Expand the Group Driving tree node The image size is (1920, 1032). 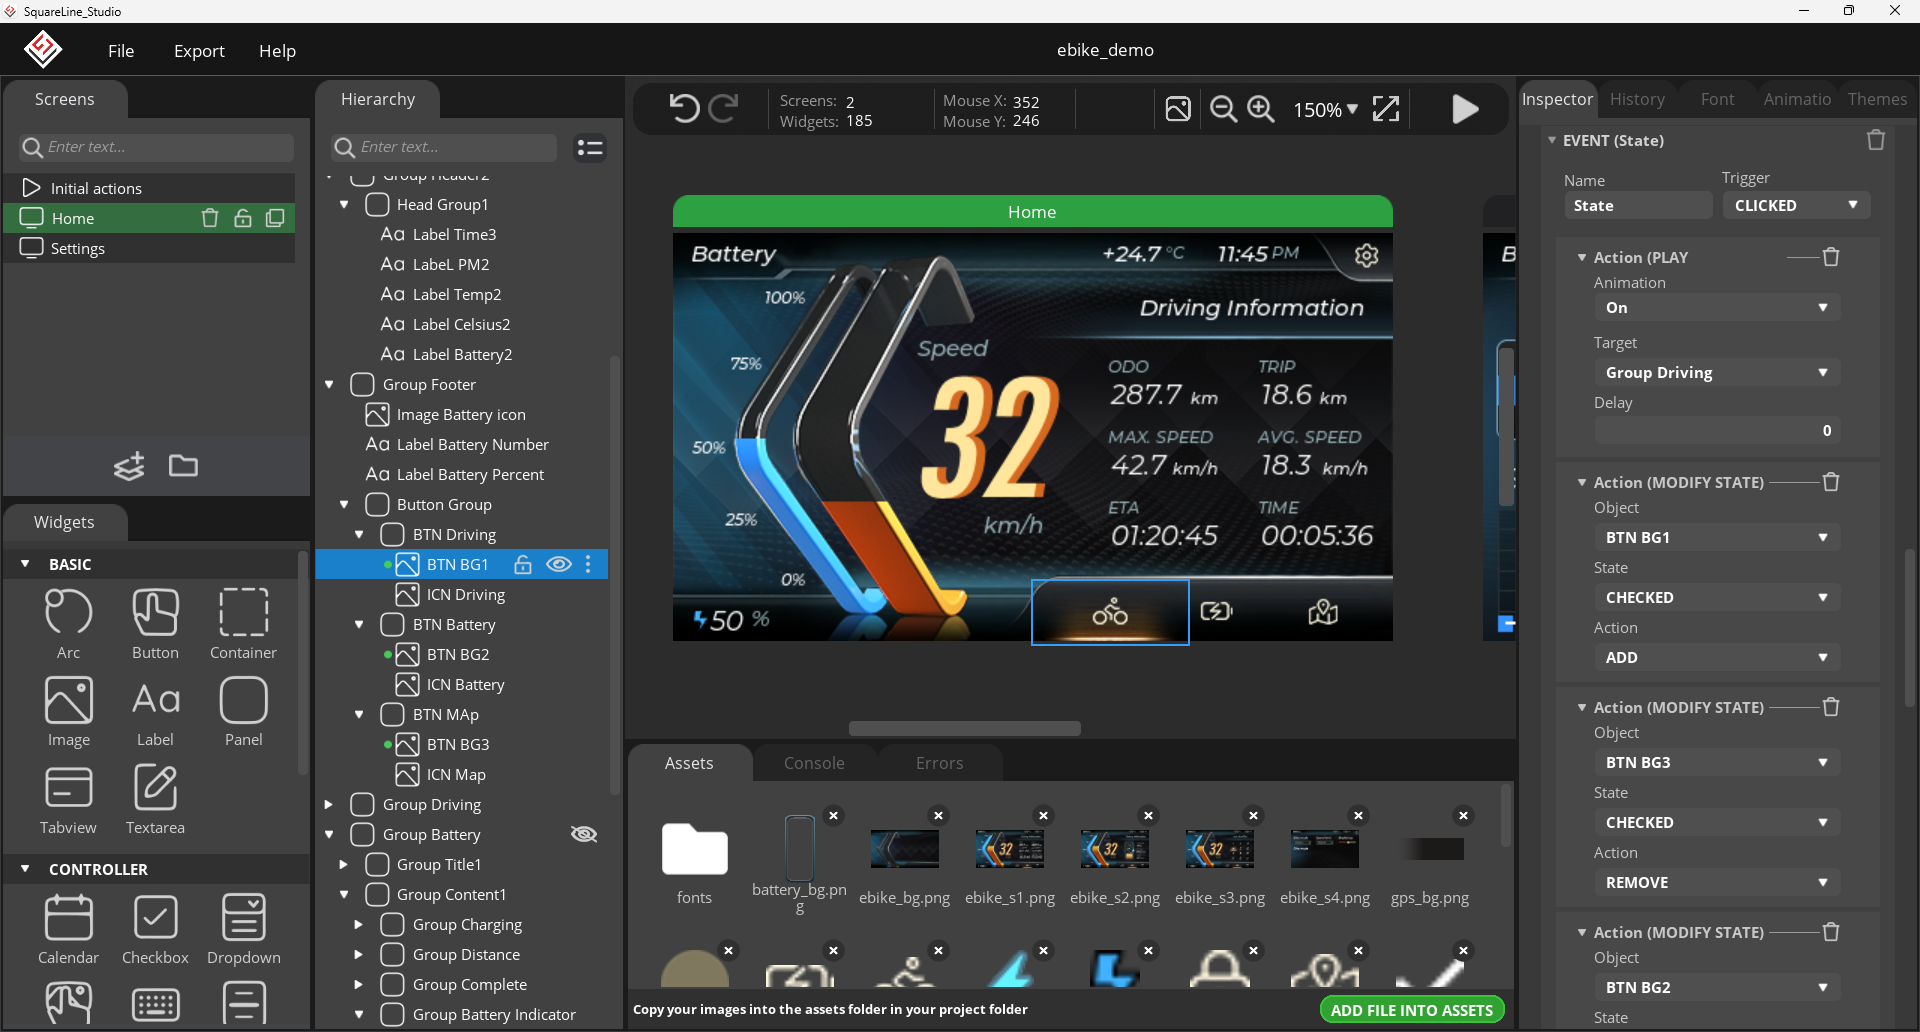(x=328, y=804)
